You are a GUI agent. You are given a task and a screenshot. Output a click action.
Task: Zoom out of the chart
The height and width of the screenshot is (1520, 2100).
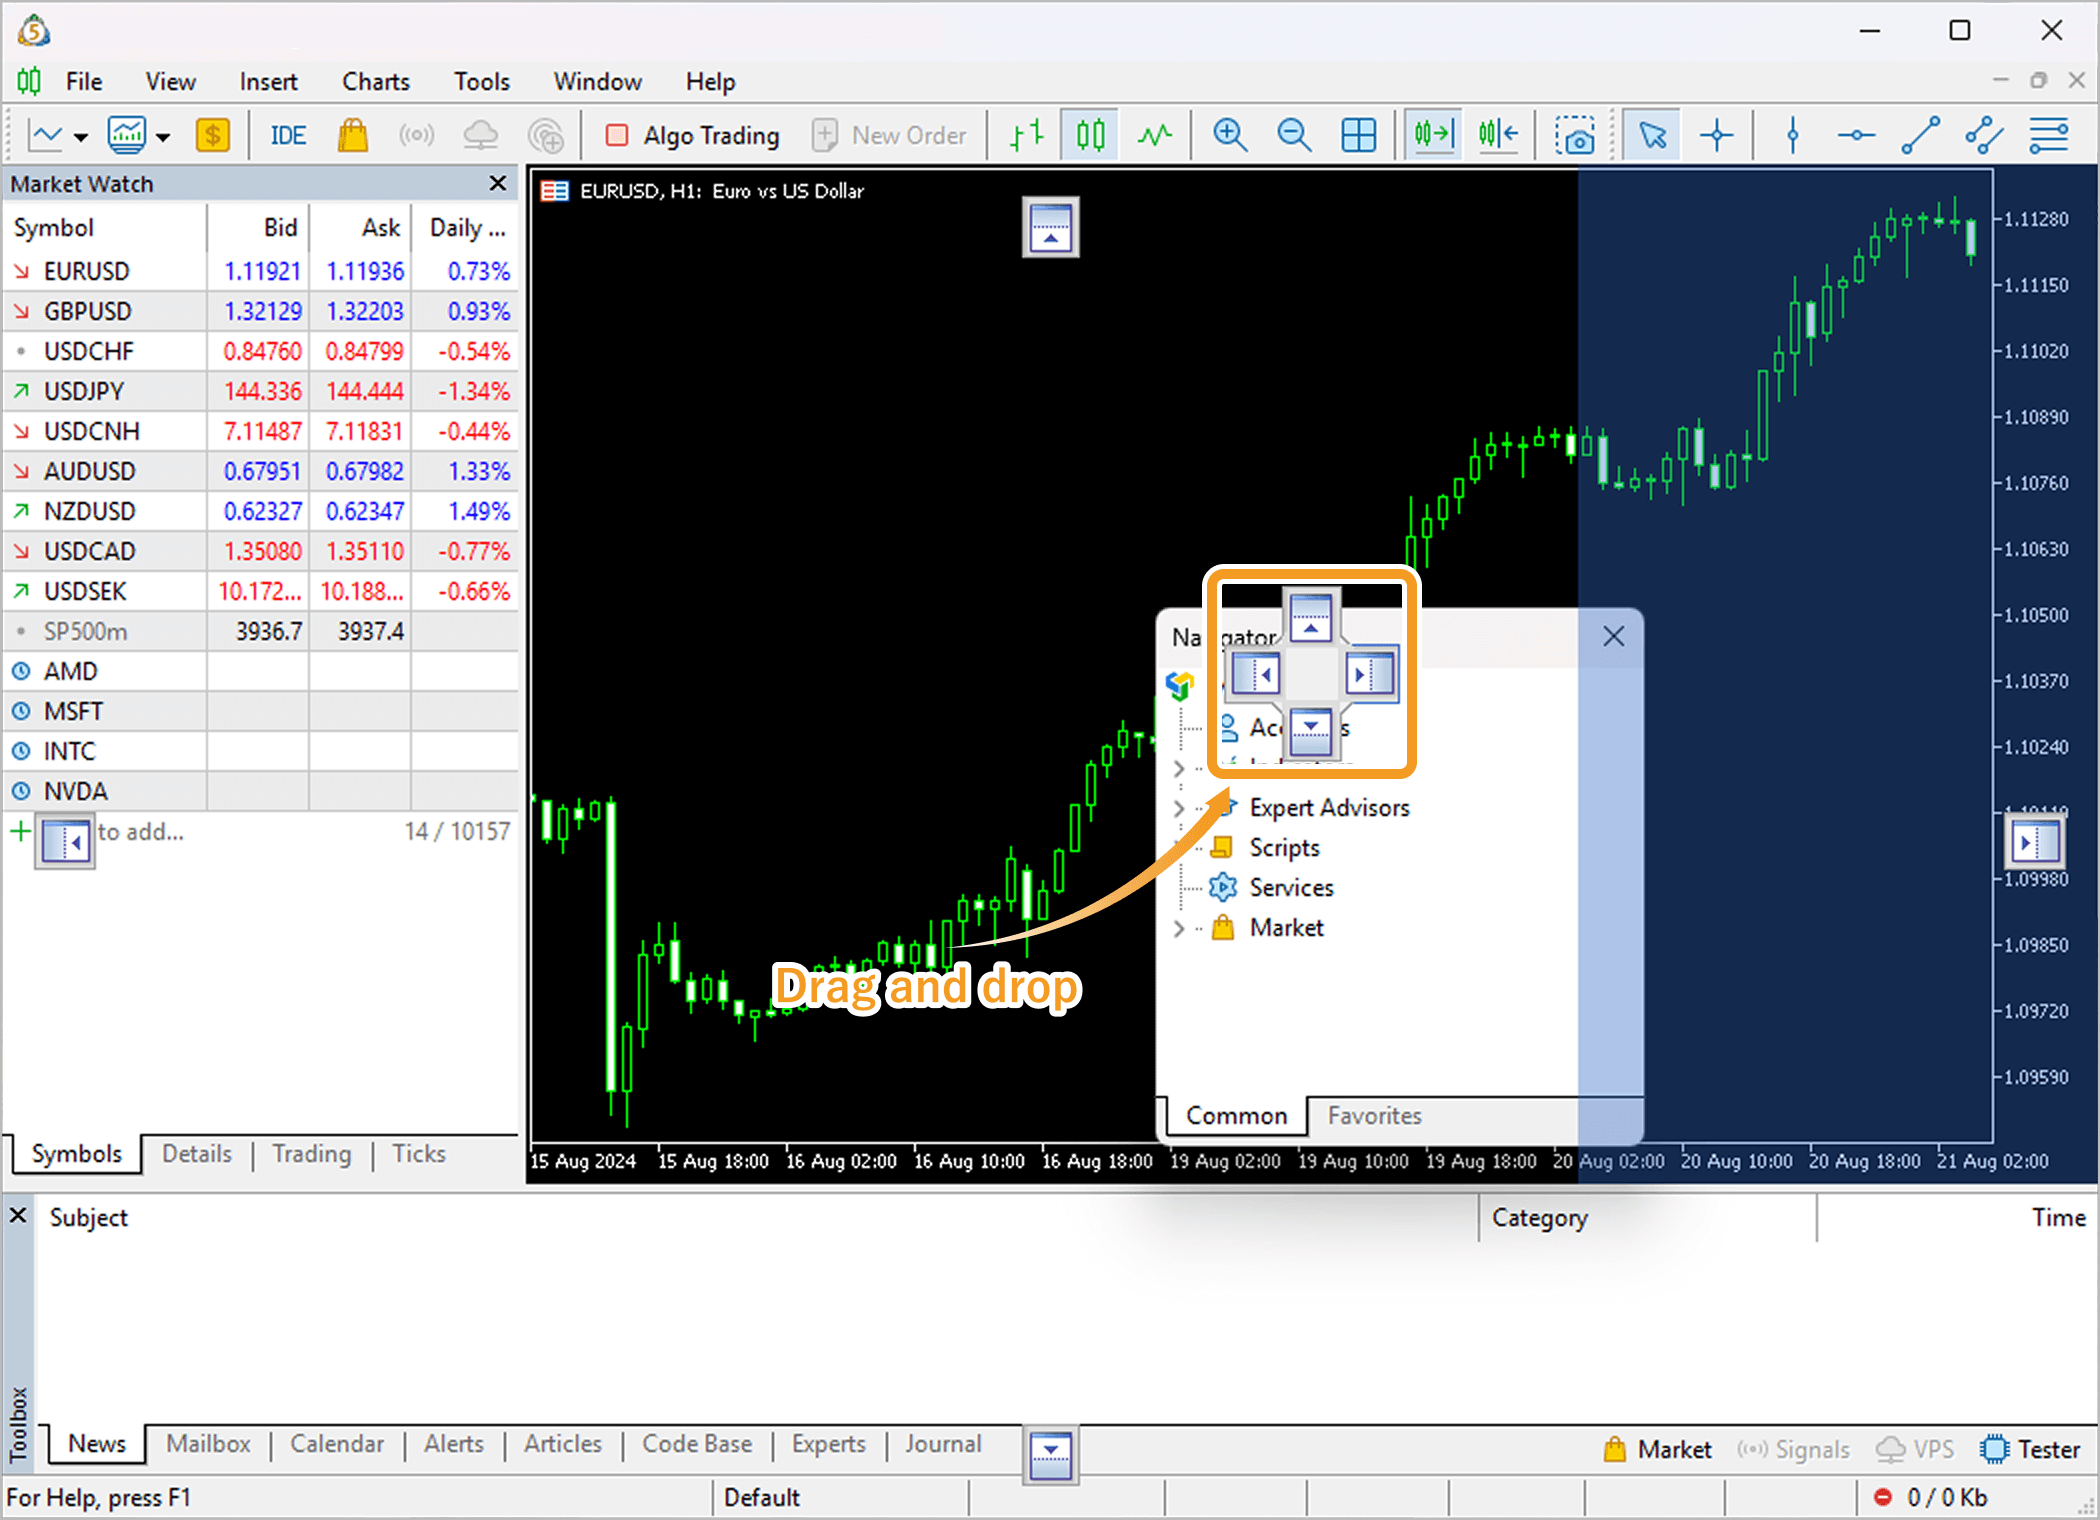pyautogui.click(x=1294, y=135)
